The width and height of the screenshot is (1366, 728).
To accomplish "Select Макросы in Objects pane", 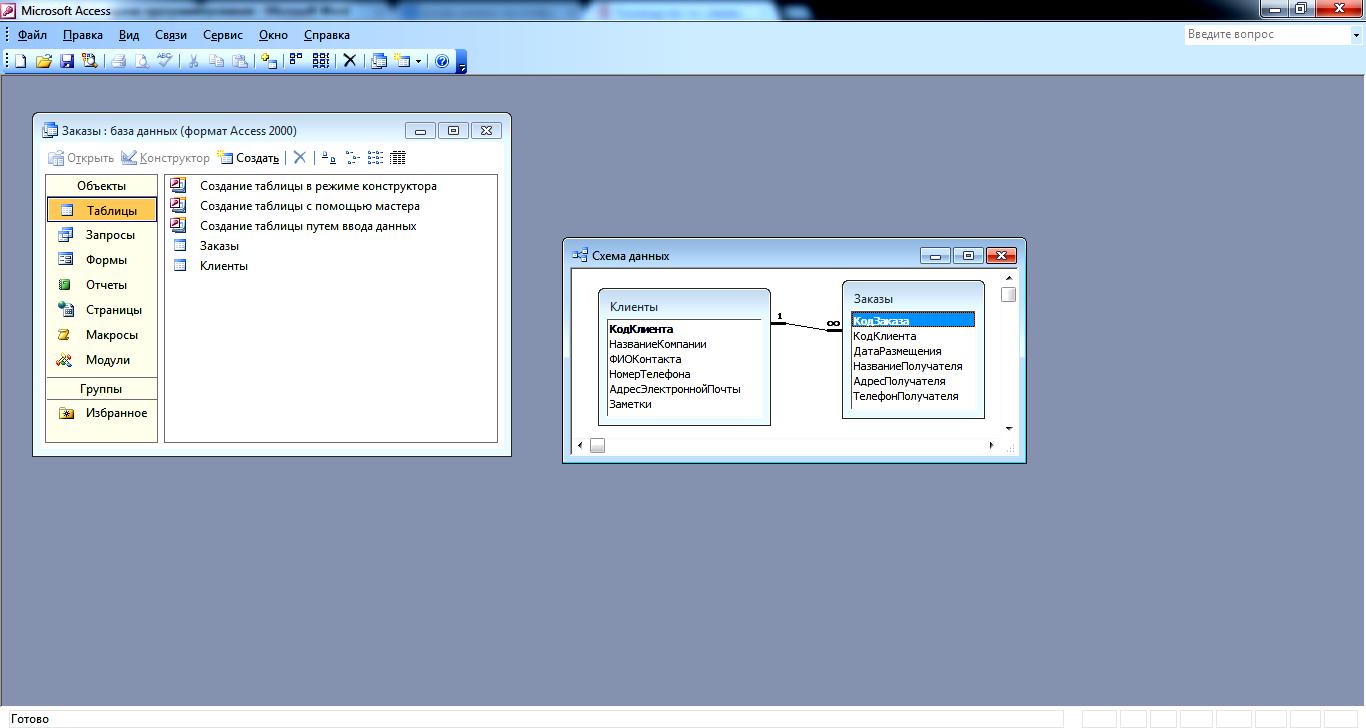I will [x=101, y=335].
